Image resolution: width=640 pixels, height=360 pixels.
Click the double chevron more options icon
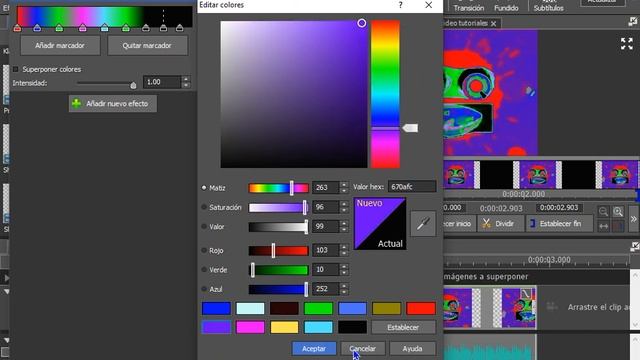click(x=633, y=219)
